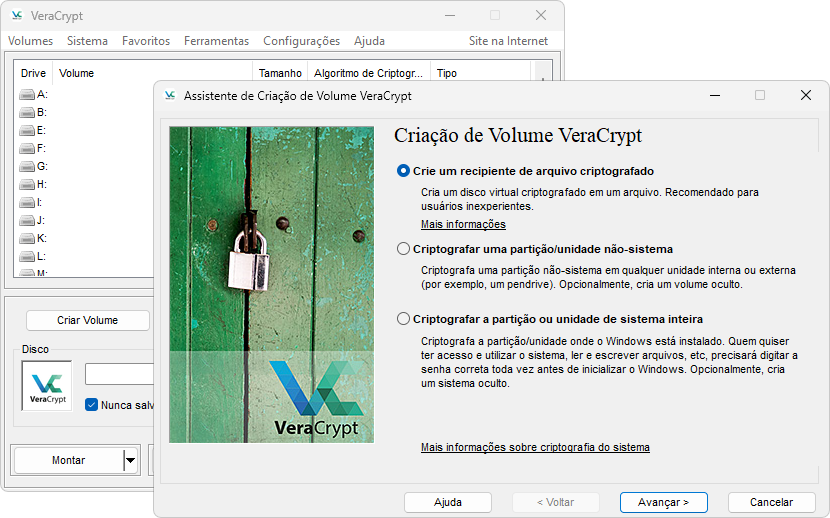Select drive H: icon in drive list
Viewport: 830px width, 518px height.
click(x=26, y=185)
